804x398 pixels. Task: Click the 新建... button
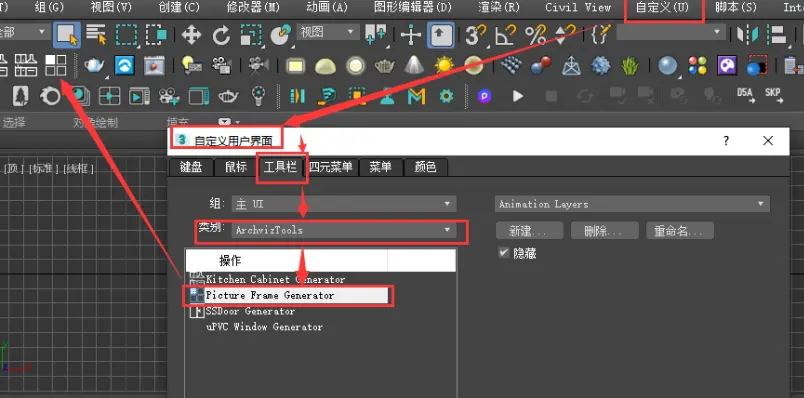coord(529,230)
